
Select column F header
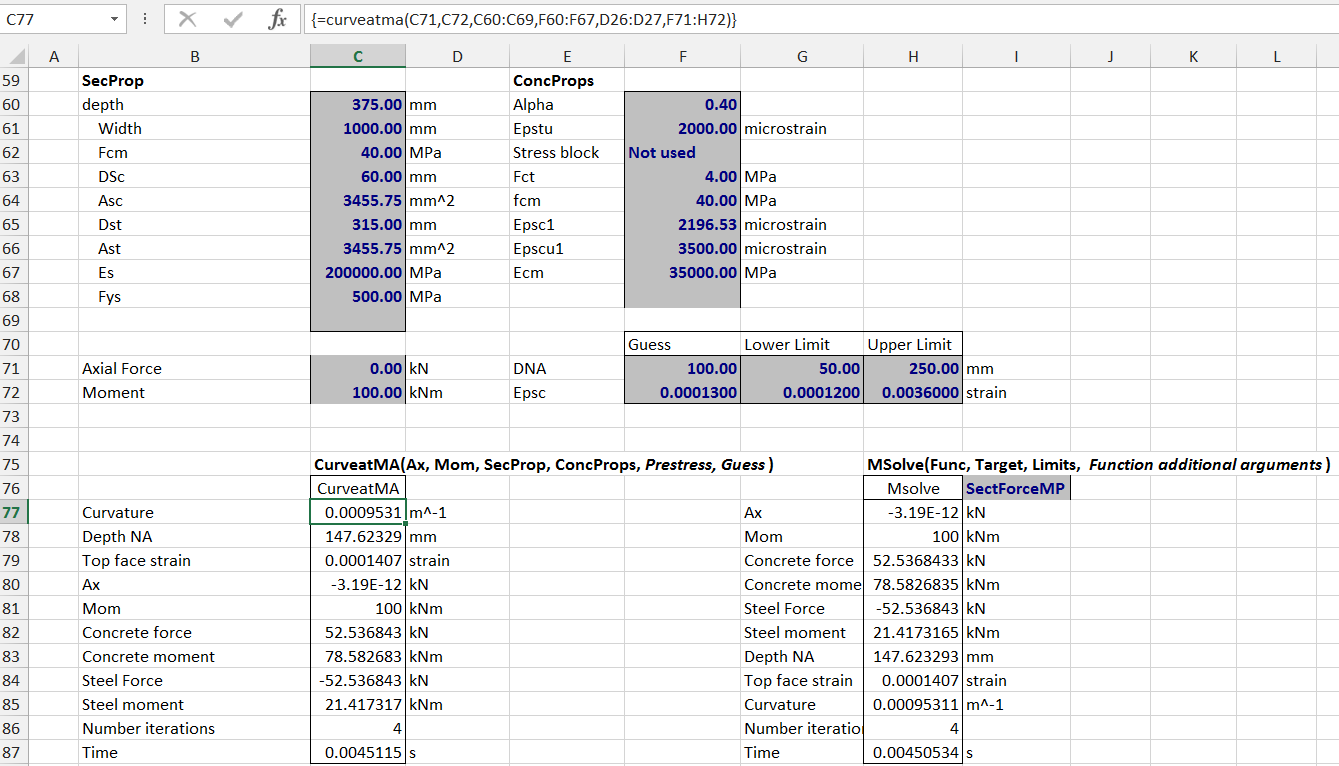coord(682,58)
